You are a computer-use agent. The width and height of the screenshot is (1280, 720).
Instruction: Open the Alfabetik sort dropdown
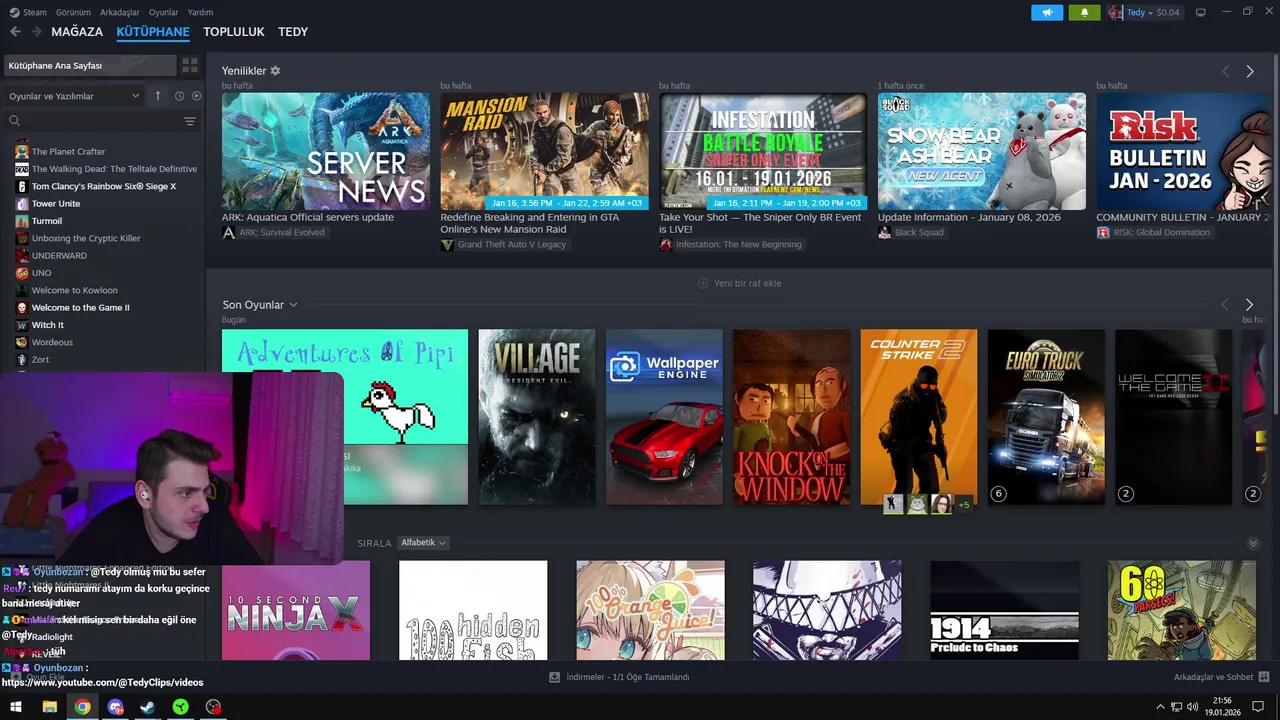[423, 543]
